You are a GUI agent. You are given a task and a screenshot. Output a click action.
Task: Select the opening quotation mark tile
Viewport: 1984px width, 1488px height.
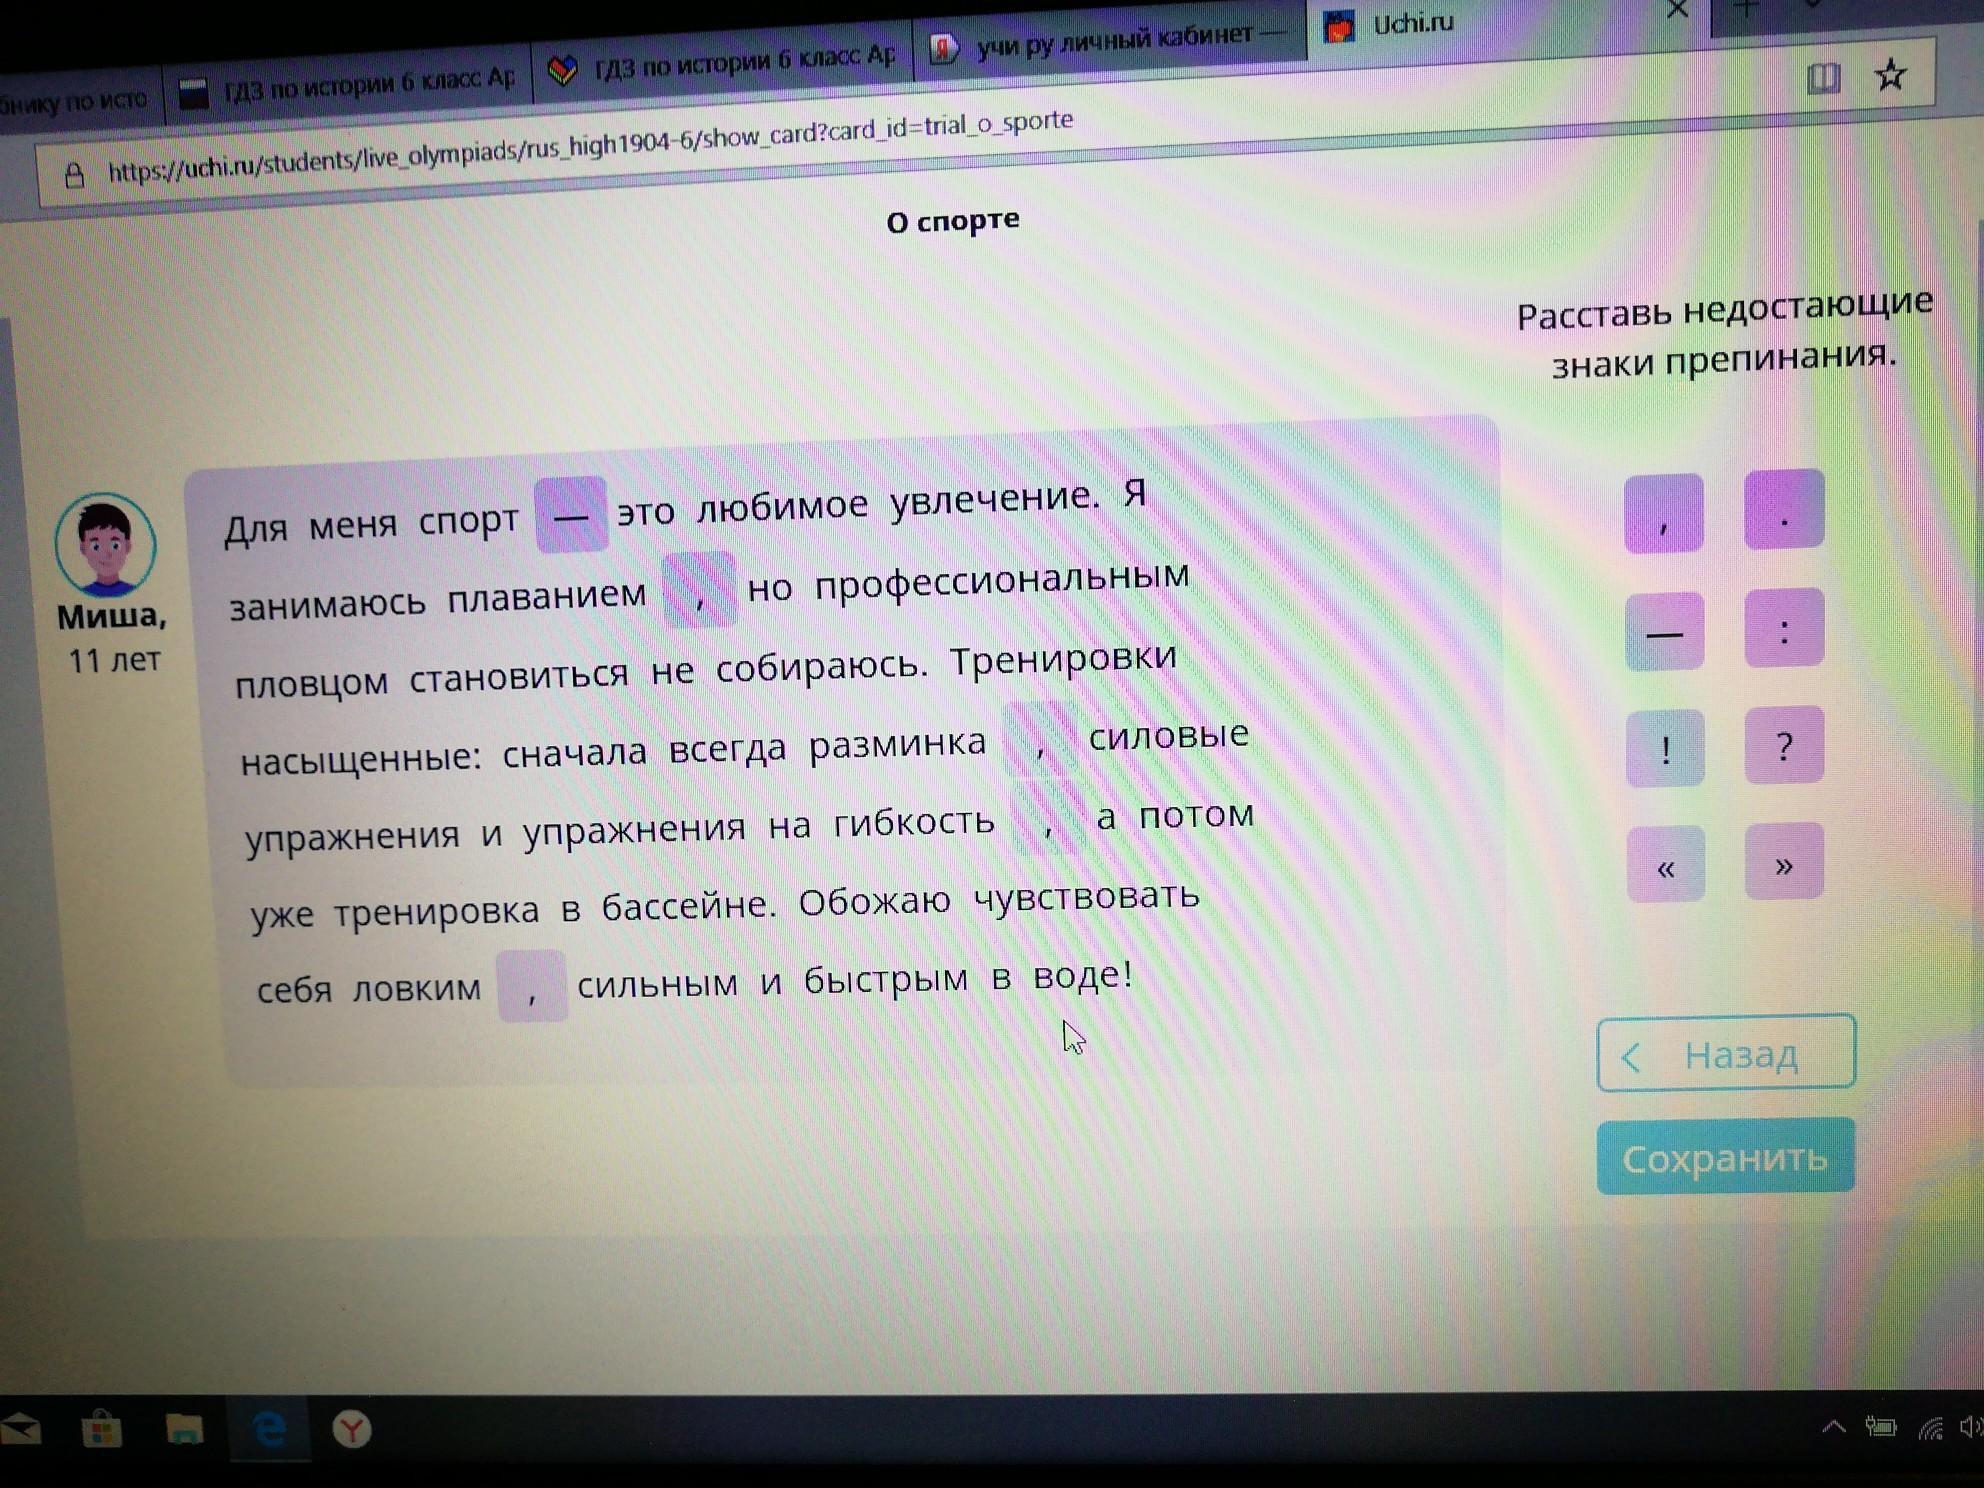1665,866
